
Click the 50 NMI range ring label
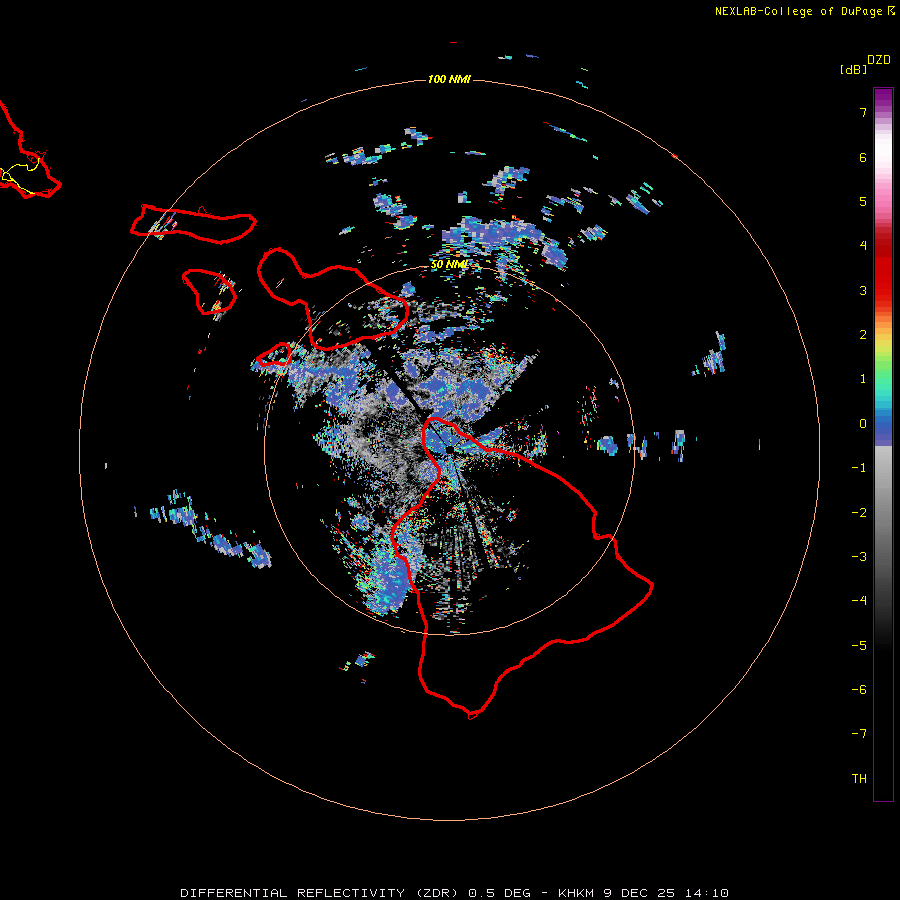click(449, 264)
